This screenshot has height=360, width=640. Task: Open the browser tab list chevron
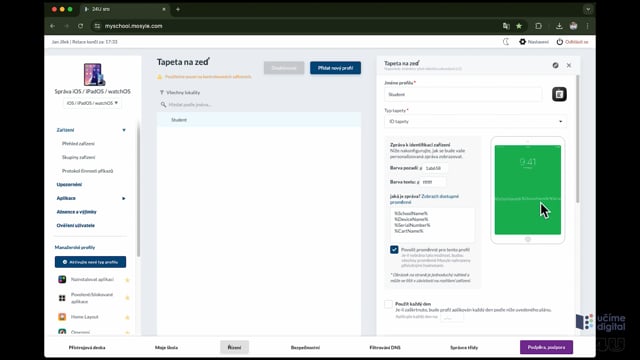coord(588,9)
